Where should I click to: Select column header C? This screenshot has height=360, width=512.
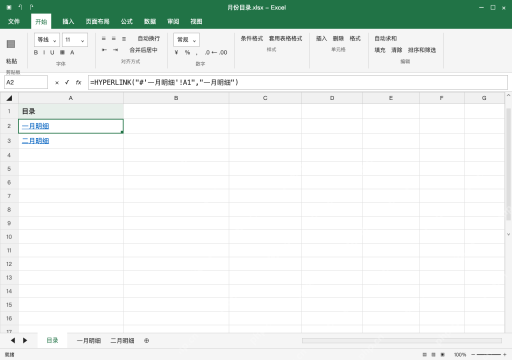[x=265, y=98]
